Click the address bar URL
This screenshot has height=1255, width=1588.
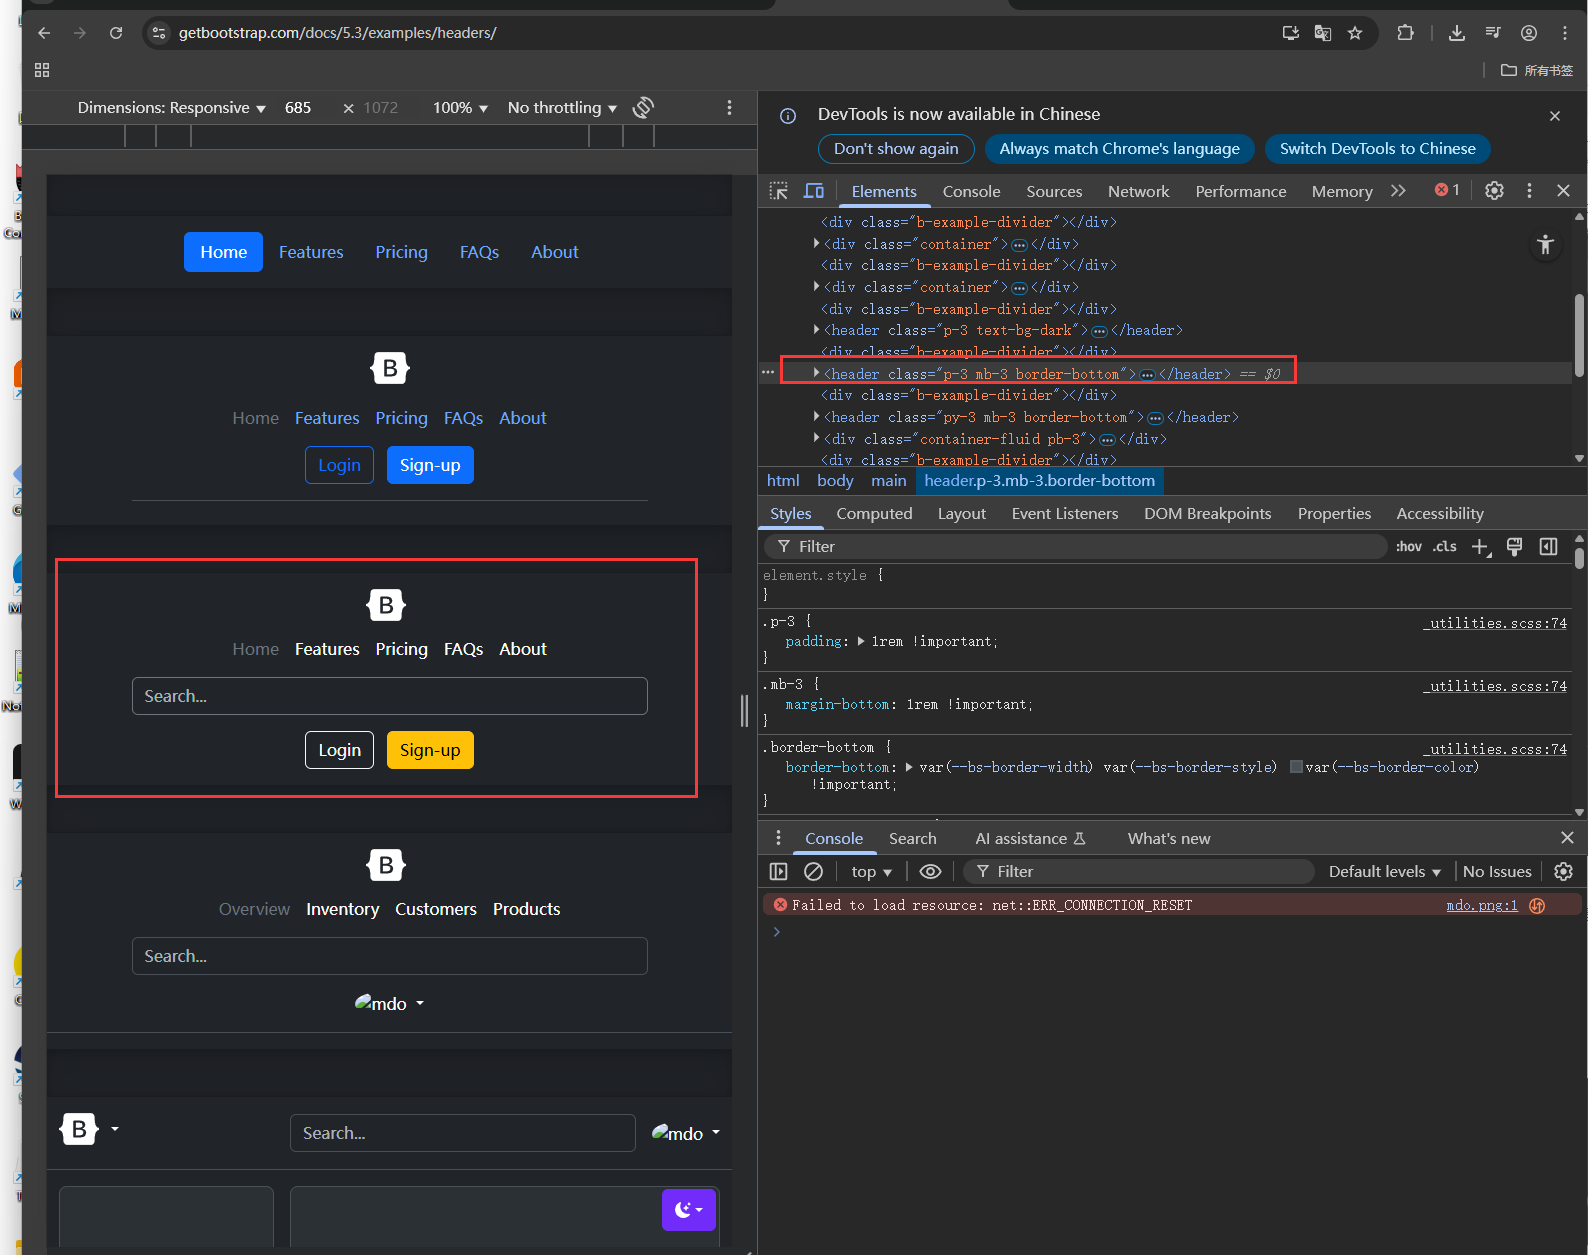pos(338,33)
